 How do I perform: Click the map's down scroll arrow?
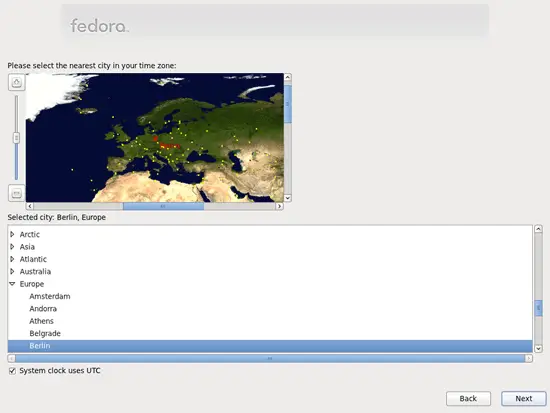[288, 198]
